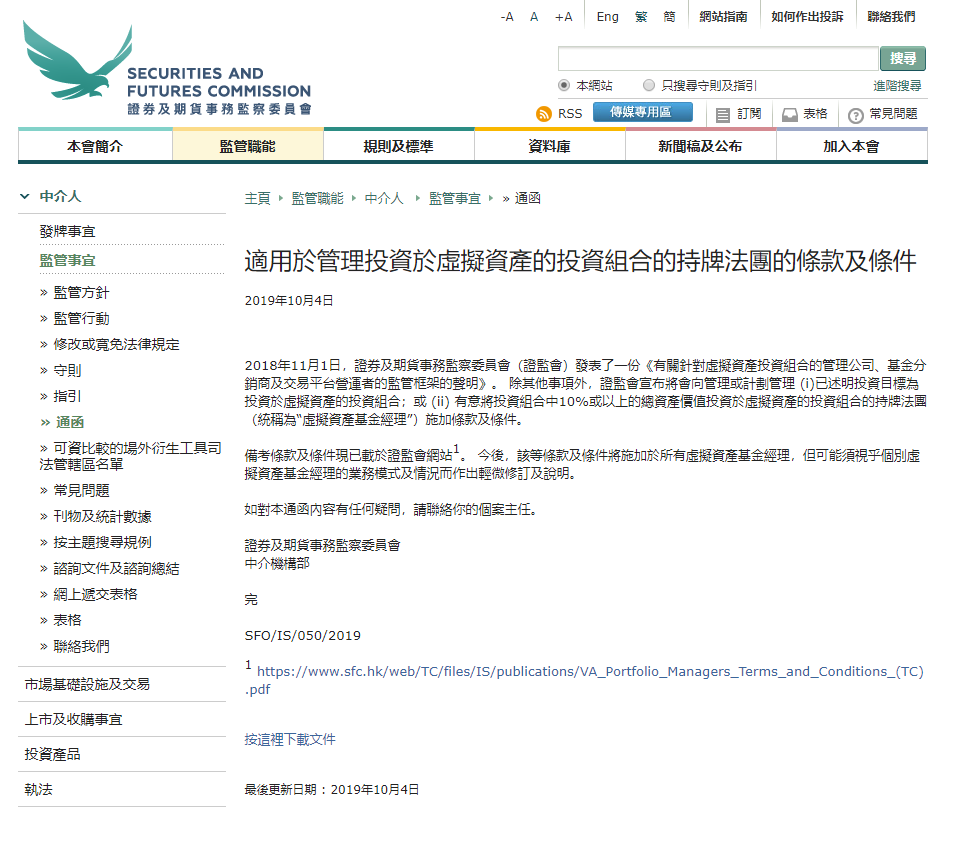Open 通函 sidebar item

pyautogui.click(x=70, y=422)
